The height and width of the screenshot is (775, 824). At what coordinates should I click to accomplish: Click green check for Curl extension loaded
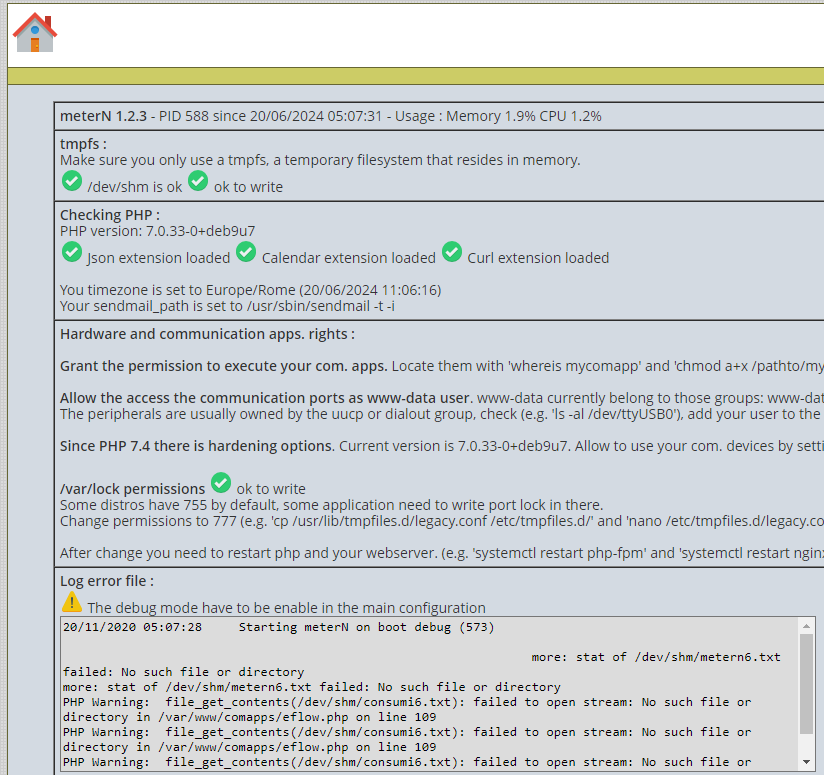click(452, 252)
